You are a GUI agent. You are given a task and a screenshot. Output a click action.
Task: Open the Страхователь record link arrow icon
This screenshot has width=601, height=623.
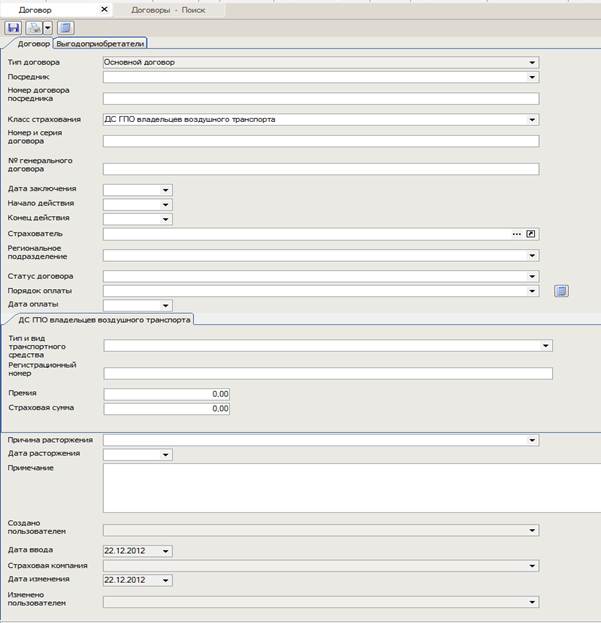tap(532, 234)
